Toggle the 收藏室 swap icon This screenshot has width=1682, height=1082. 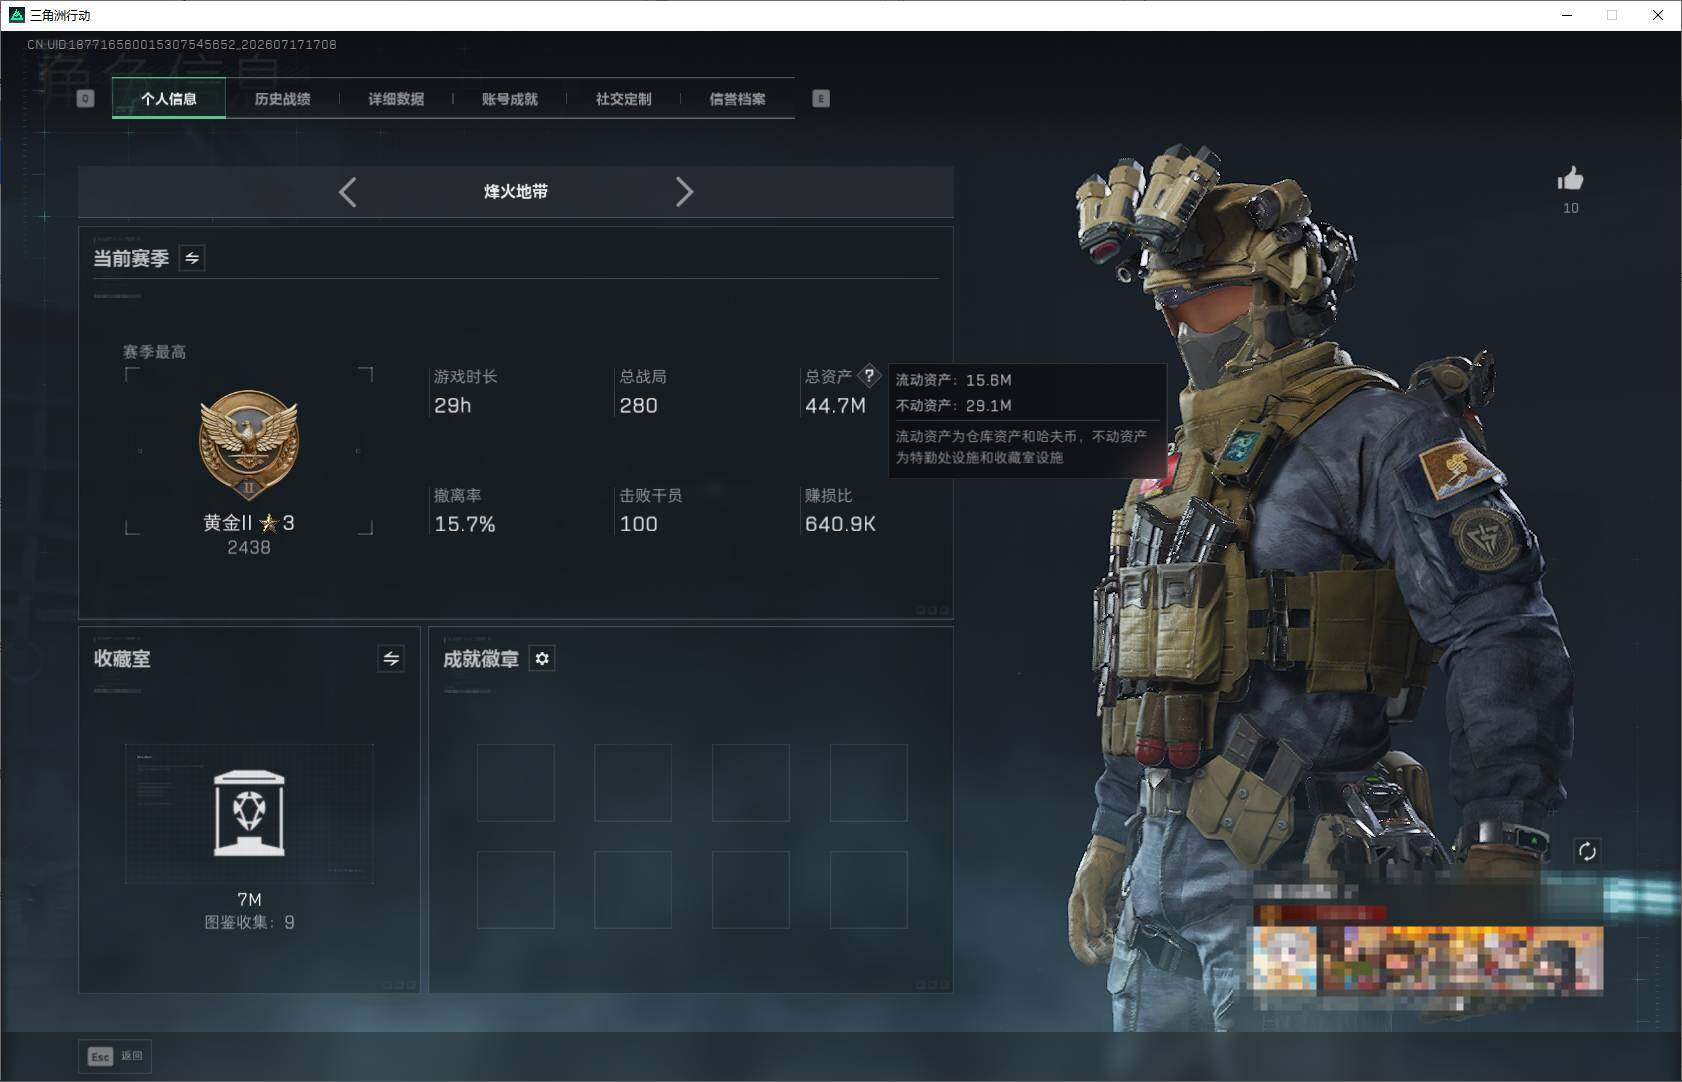(391, 659)
